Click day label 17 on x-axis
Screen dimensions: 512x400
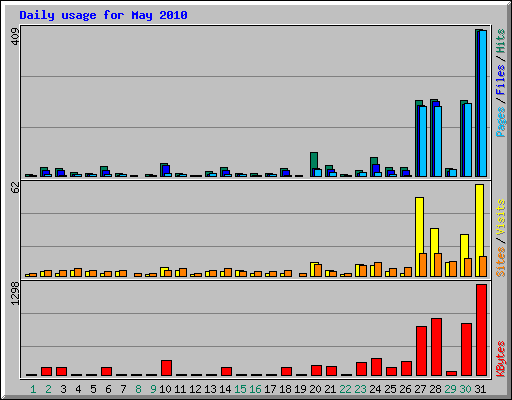[270, 389]
